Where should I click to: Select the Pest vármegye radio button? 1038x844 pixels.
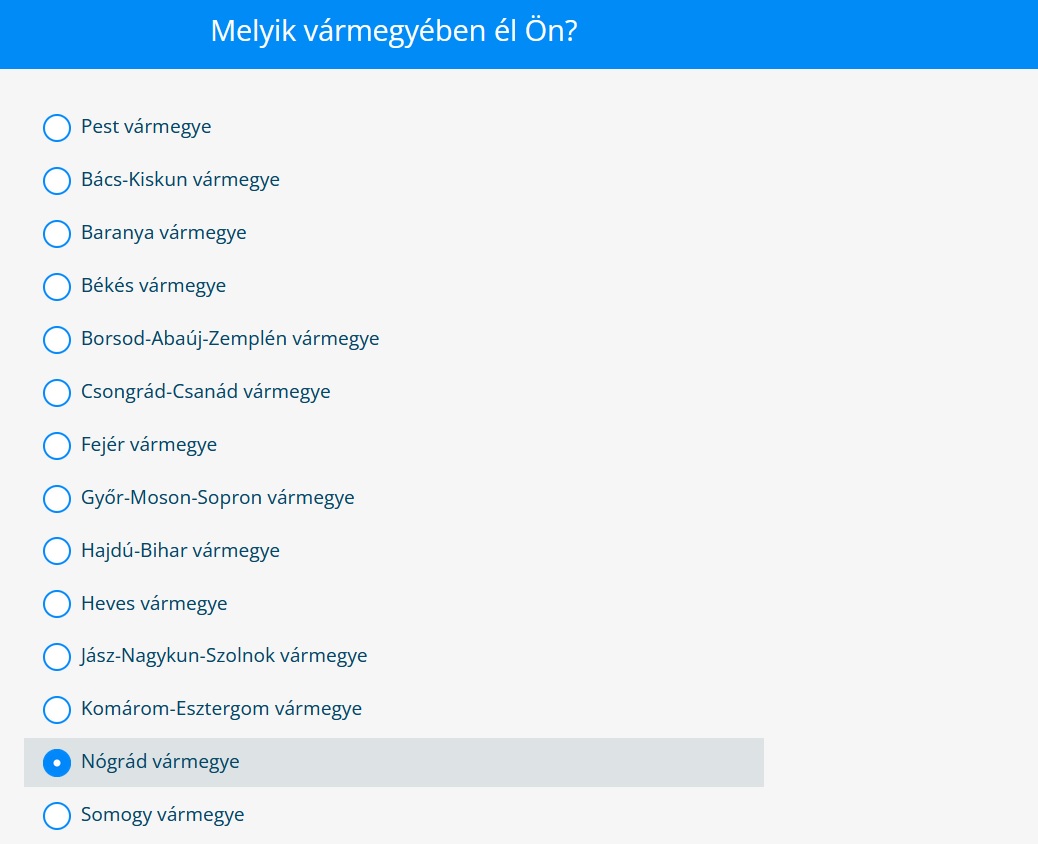[x=57, y=128]
